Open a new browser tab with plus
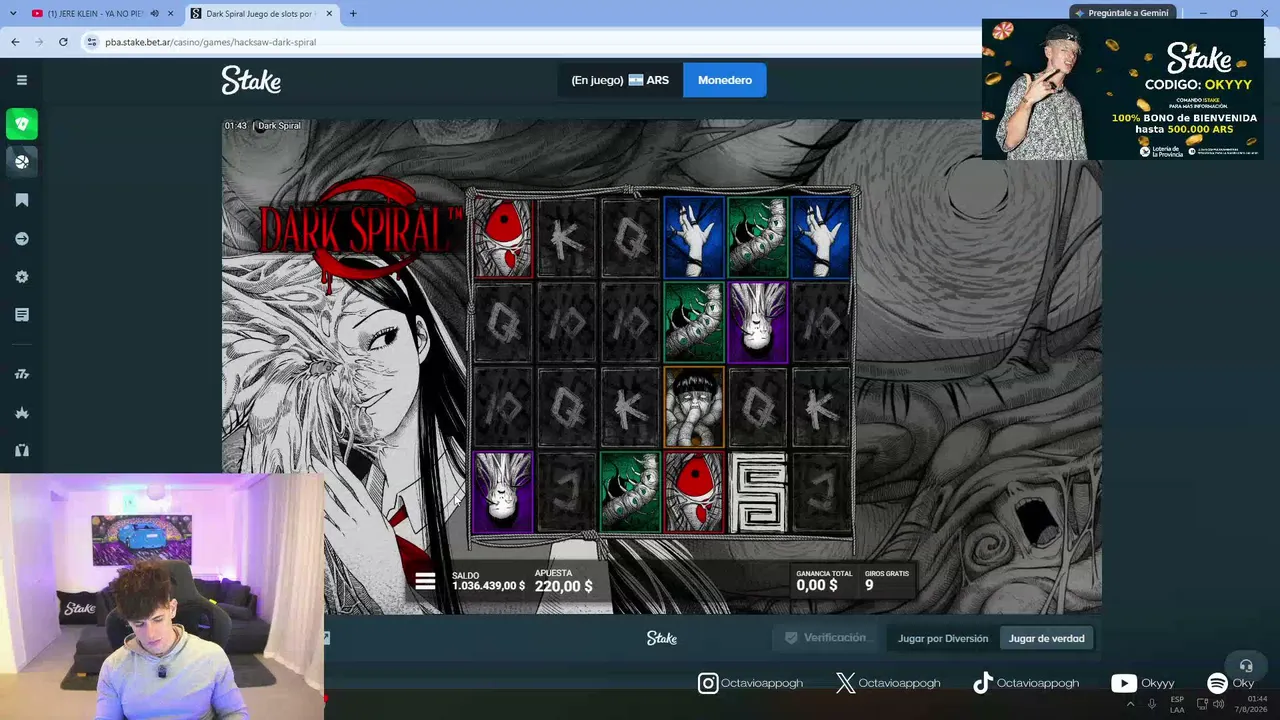 353,14
